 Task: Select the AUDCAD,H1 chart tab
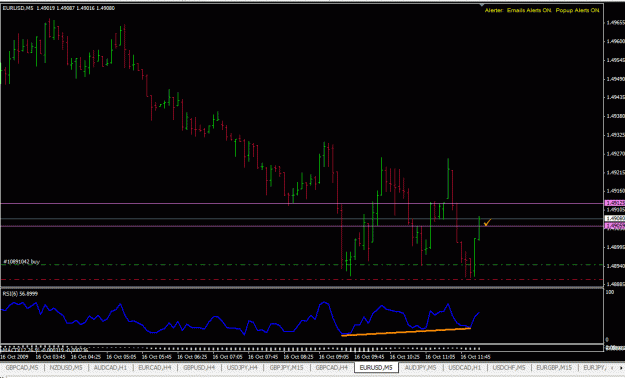110,367
